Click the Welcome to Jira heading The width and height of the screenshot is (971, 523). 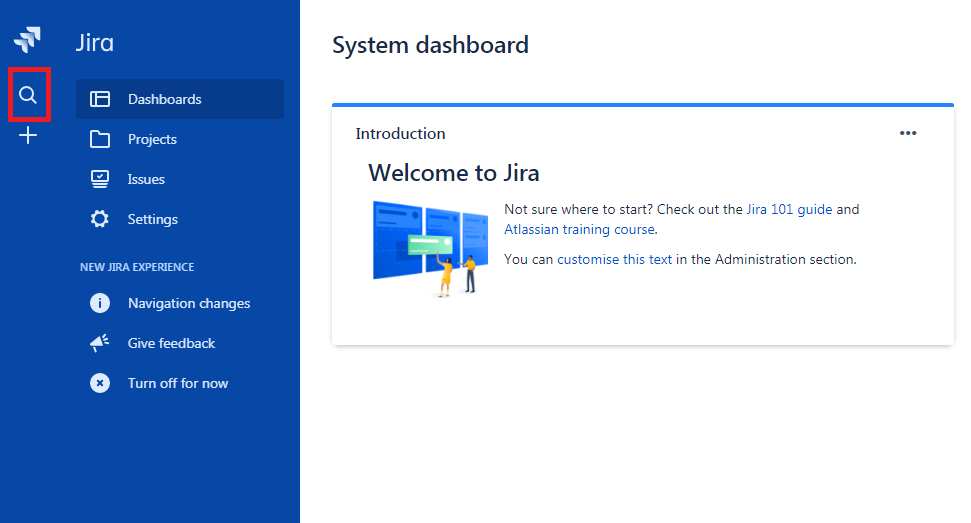pos(454,173)
